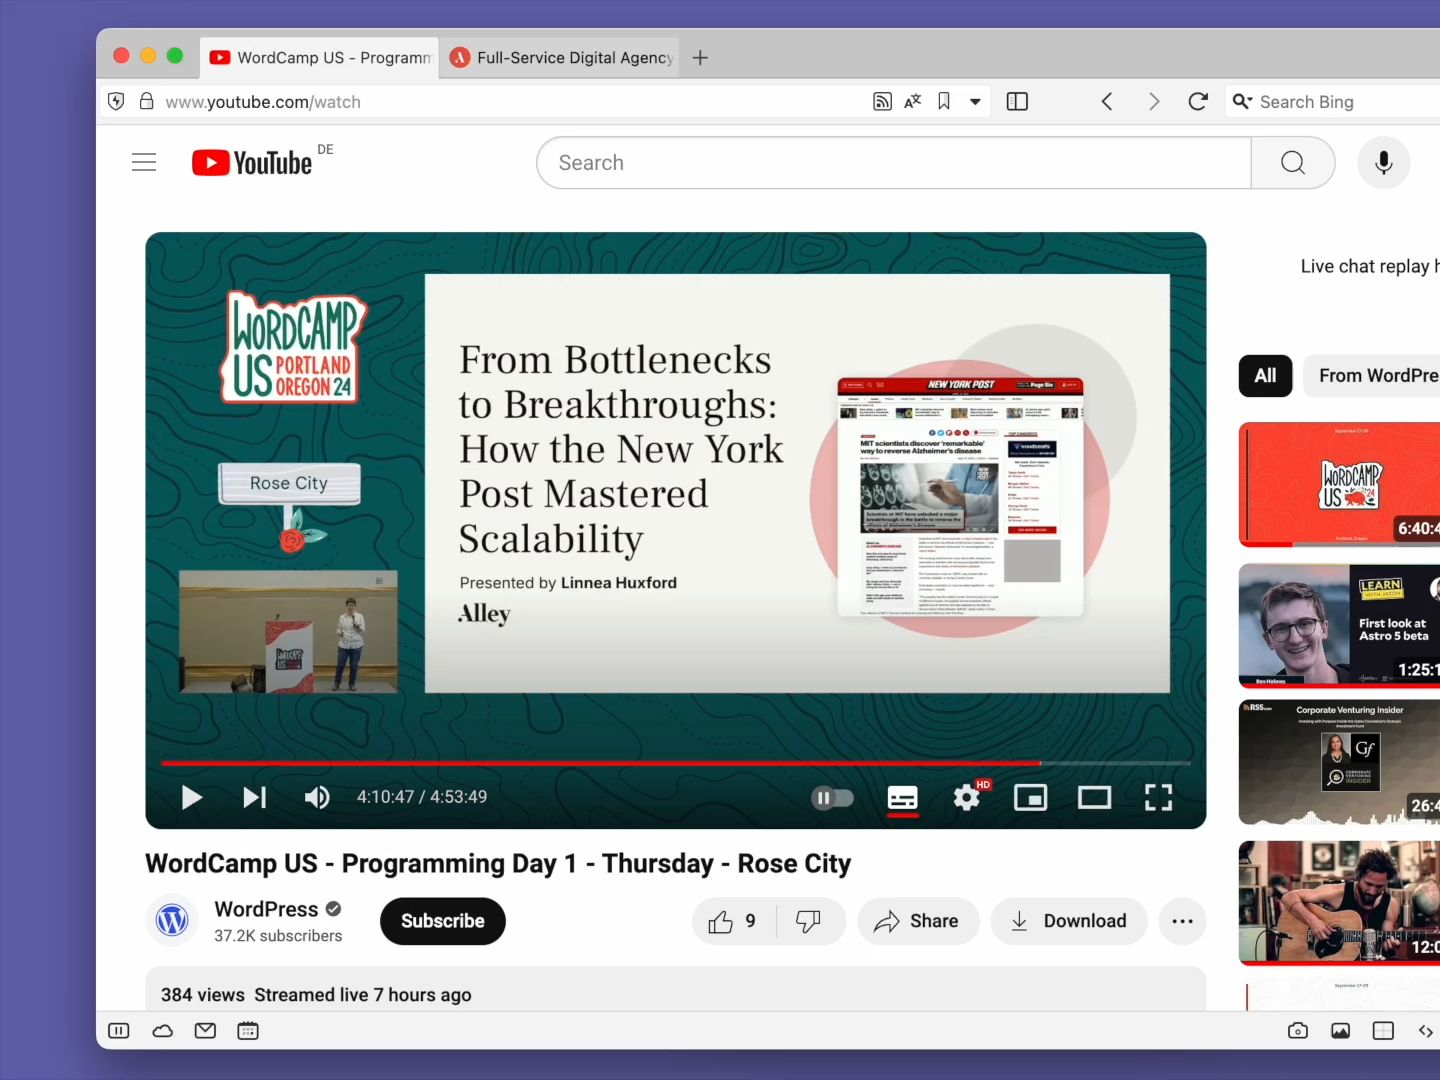The height and width of the screenshot is (1080, 1440).
Task: Open calendar icon in status bar
Action: click(248, 1031)
